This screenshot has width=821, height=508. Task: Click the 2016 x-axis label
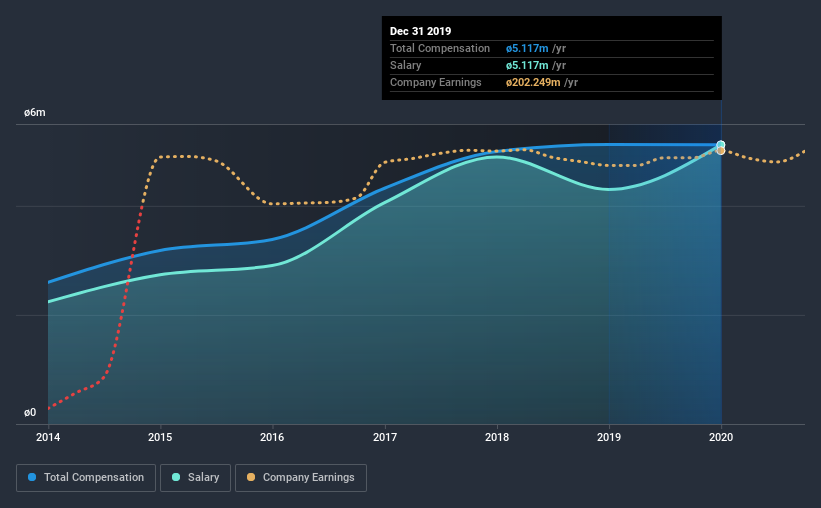pyautogui.click(x=272, y=437)
